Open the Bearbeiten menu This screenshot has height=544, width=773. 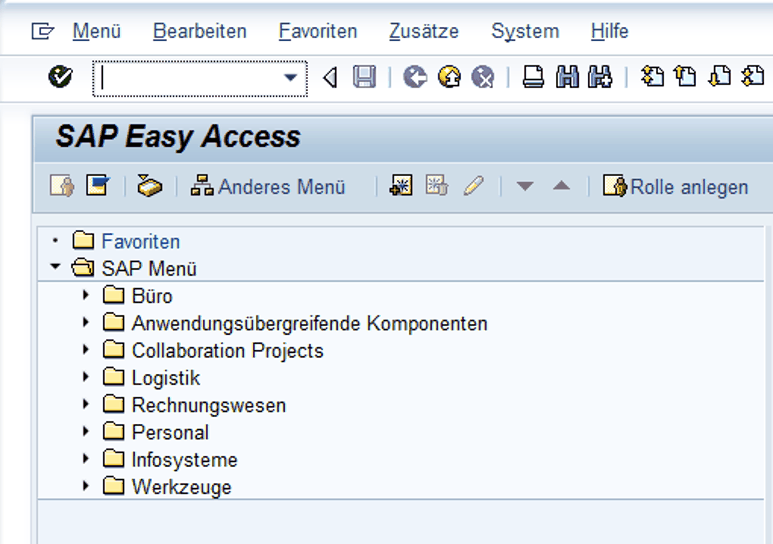(x=200, y=32)
